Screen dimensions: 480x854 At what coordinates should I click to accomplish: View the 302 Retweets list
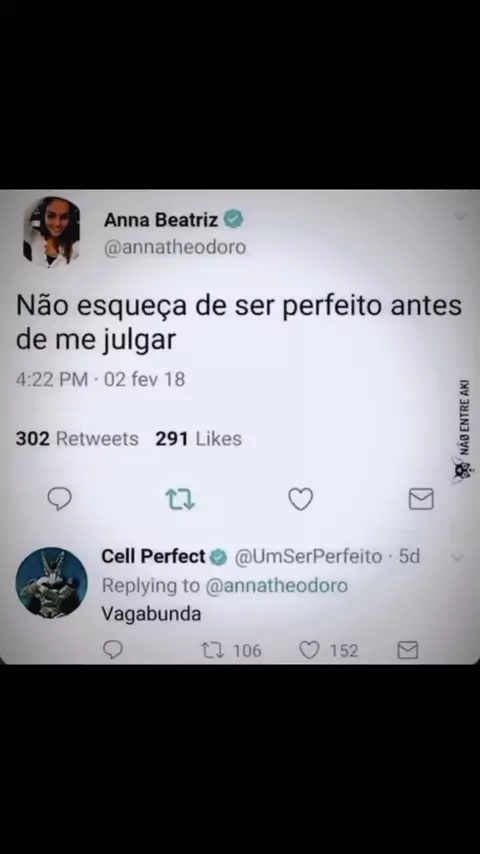tap(77, 438)
